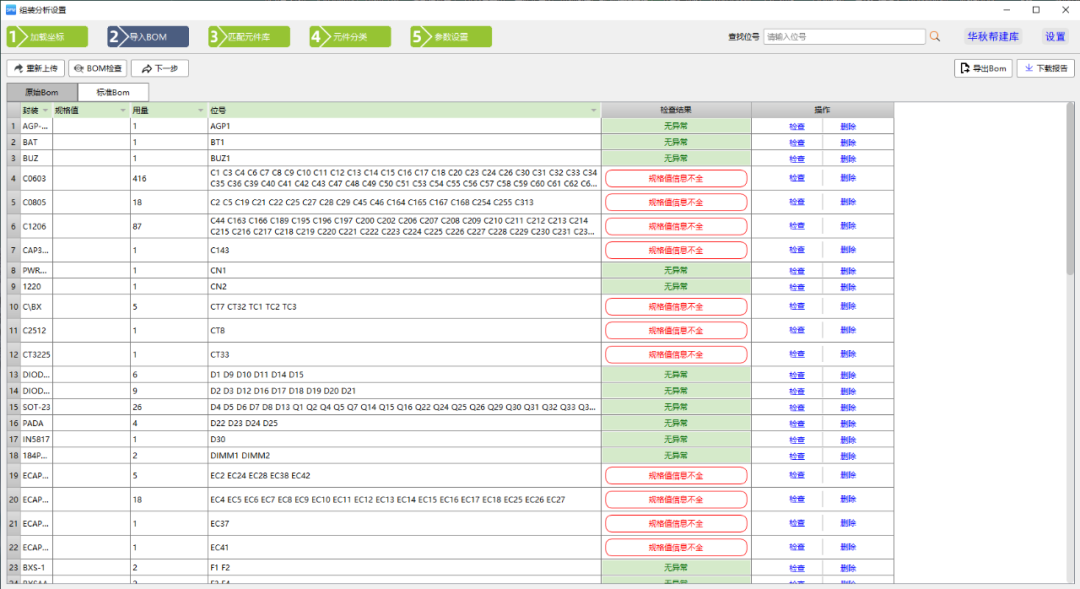Click 规格值信息不全 warning in the C143 row
Screen dimensions: 1080x589
click(676, 250)
